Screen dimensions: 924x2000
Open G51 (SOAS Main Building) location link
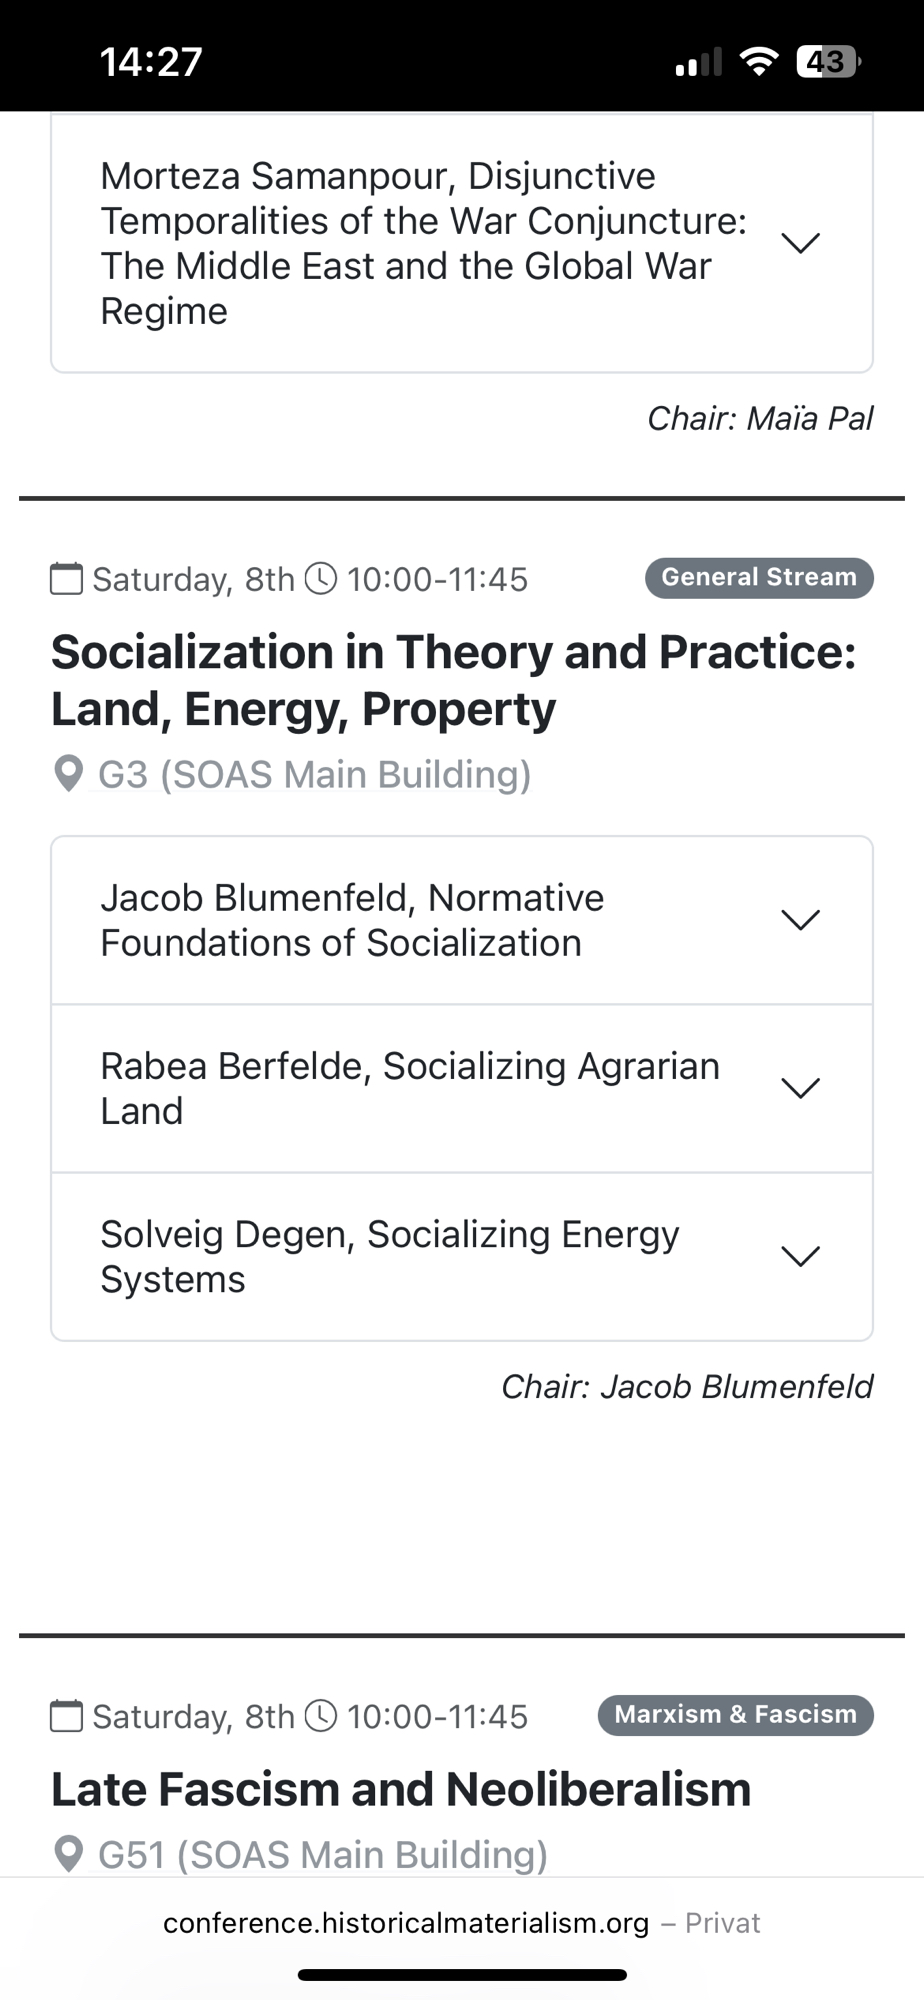pos(322,1855)
